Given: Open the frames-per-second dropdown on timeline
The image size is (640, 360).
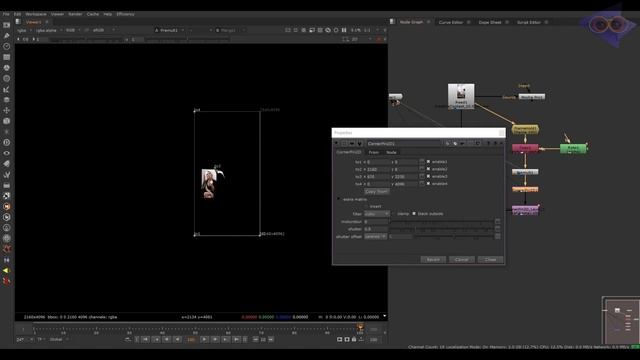Looking at the screenshot, I should coord(24,340).
